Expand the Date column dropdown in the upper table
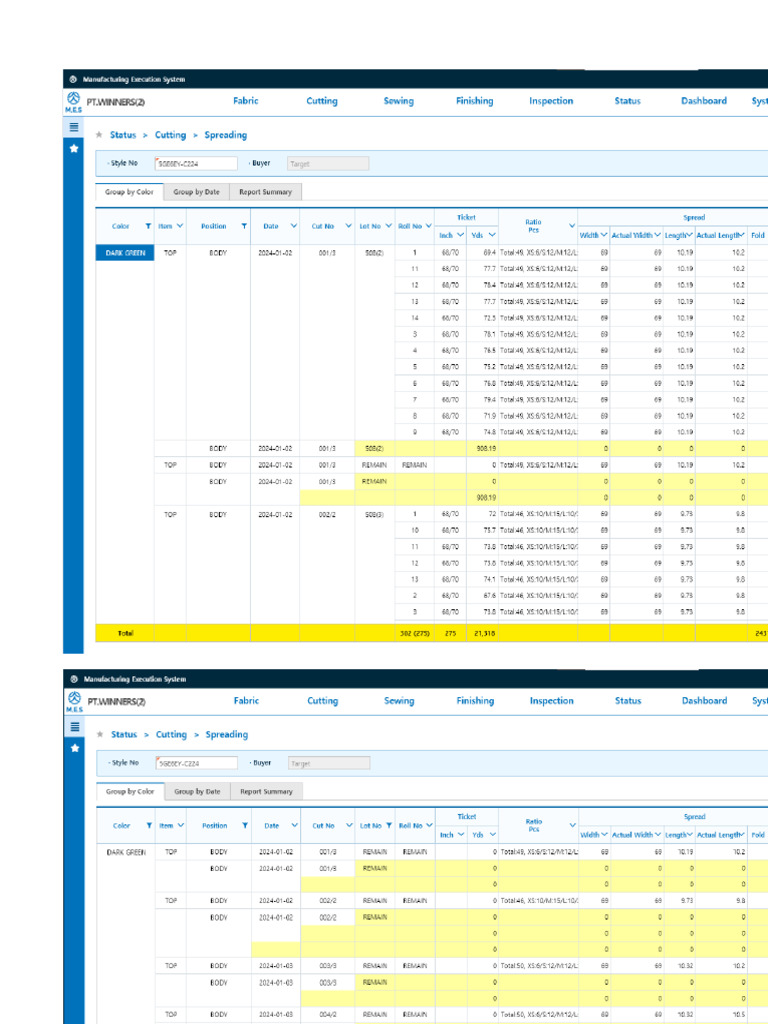Screen dimensions: 768x1024 (294, 226)
